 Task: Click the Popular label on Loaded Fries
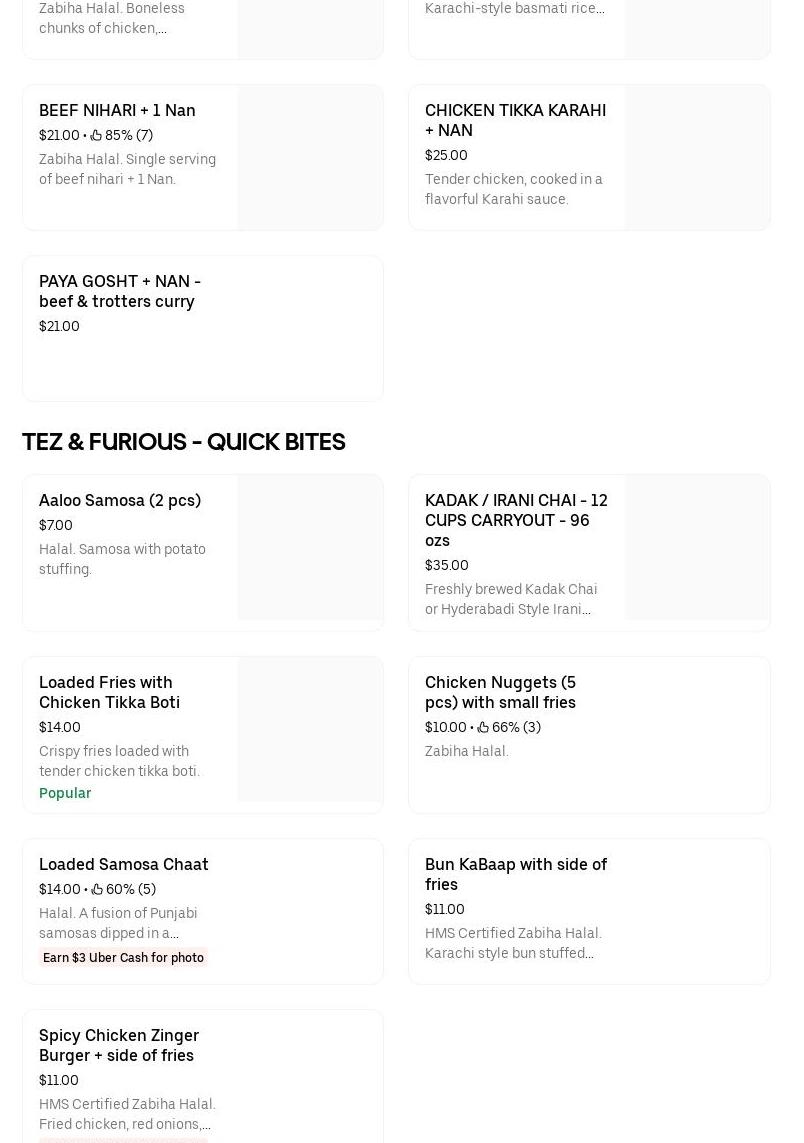[x=65, y=793]
